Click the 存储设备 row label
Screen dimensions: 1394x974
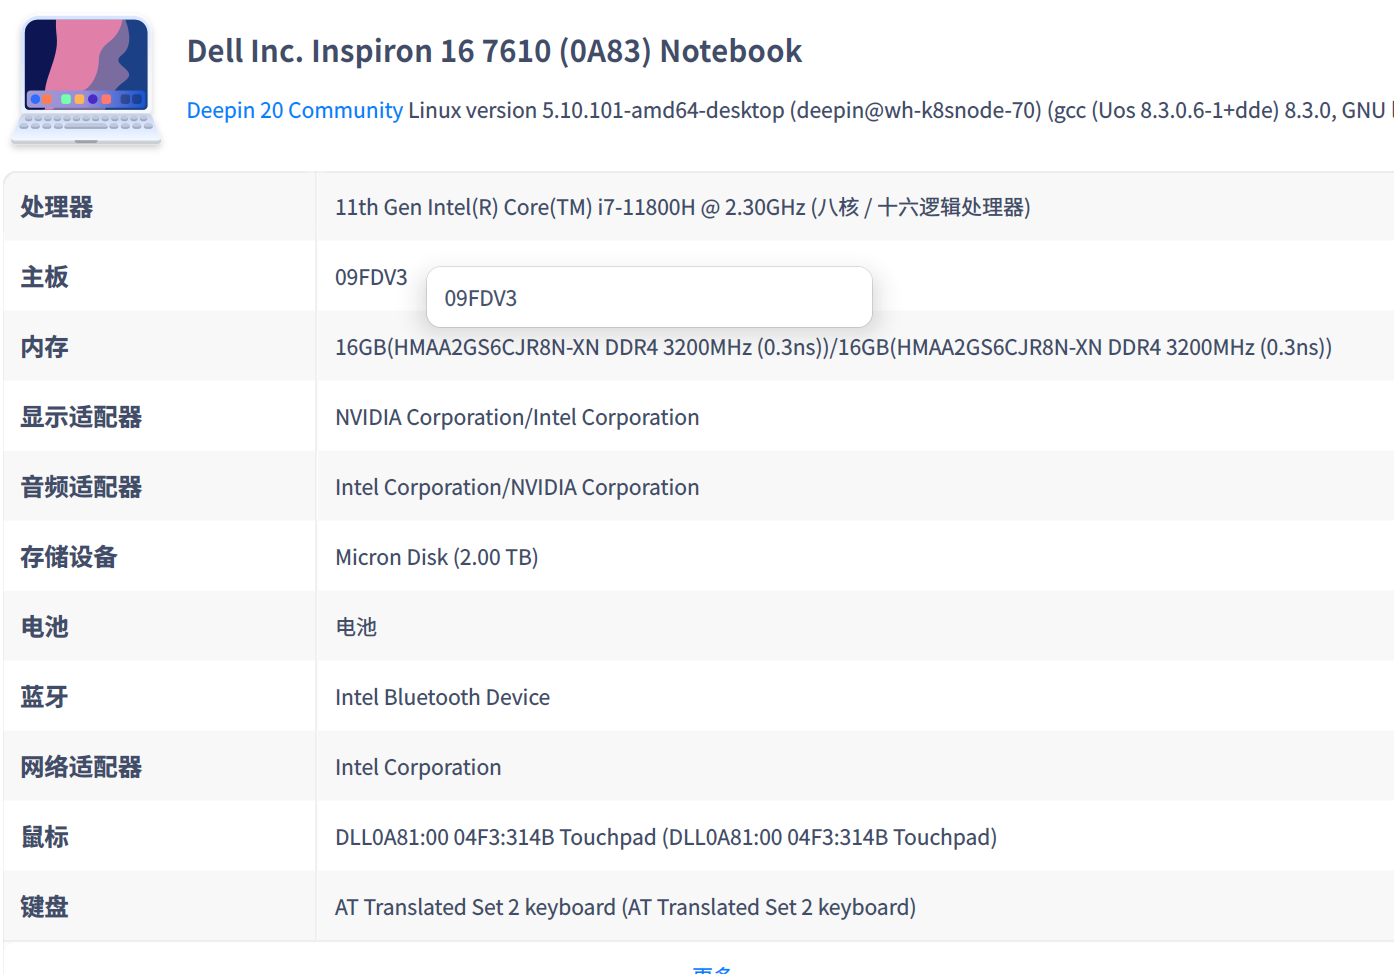(x=69, y=557)
